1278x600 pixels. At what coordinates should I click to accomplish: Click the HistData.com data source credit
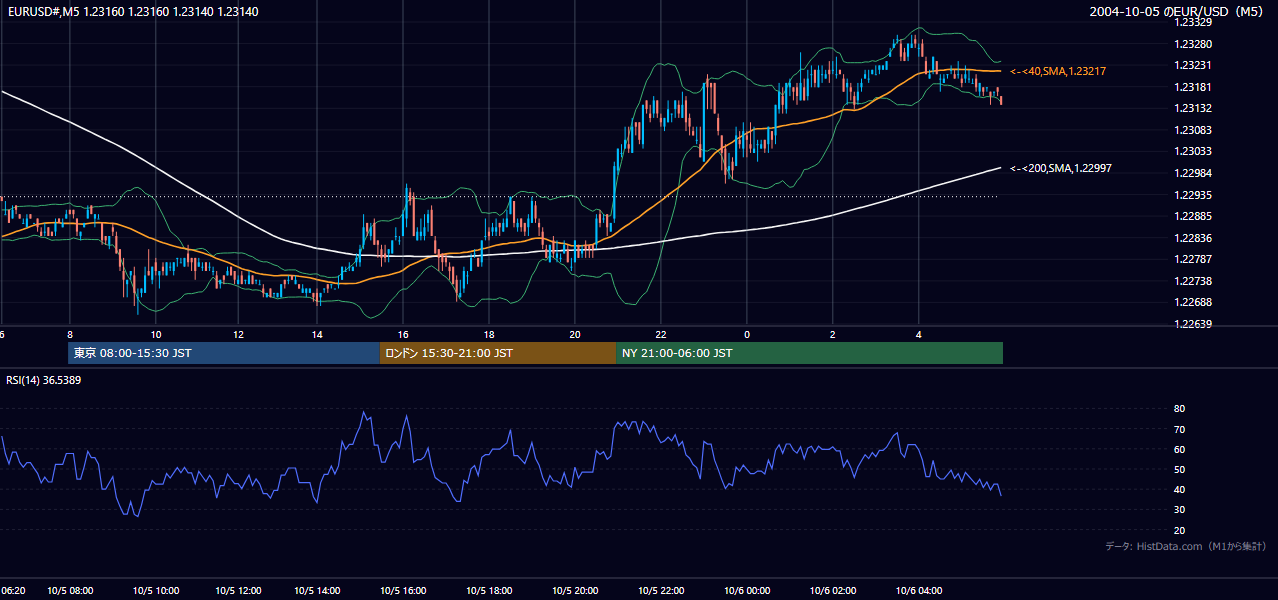coord(1186,546)
